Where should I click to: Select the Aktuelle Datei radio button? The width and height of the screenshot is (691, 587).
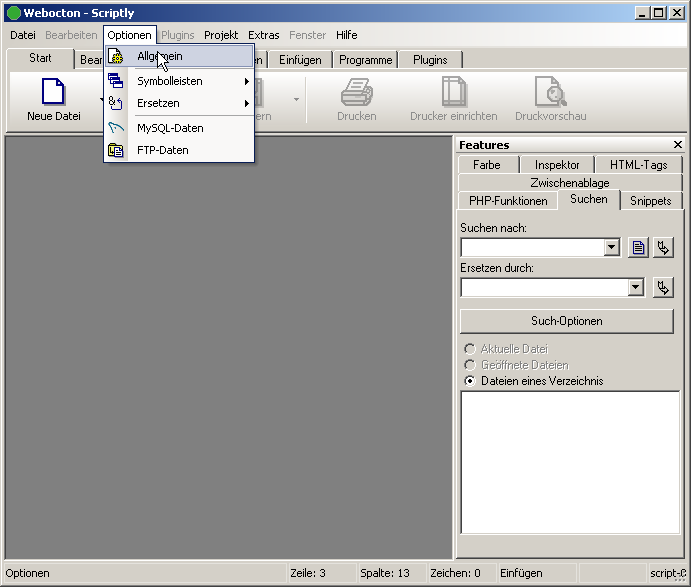[x=470, y=349]
